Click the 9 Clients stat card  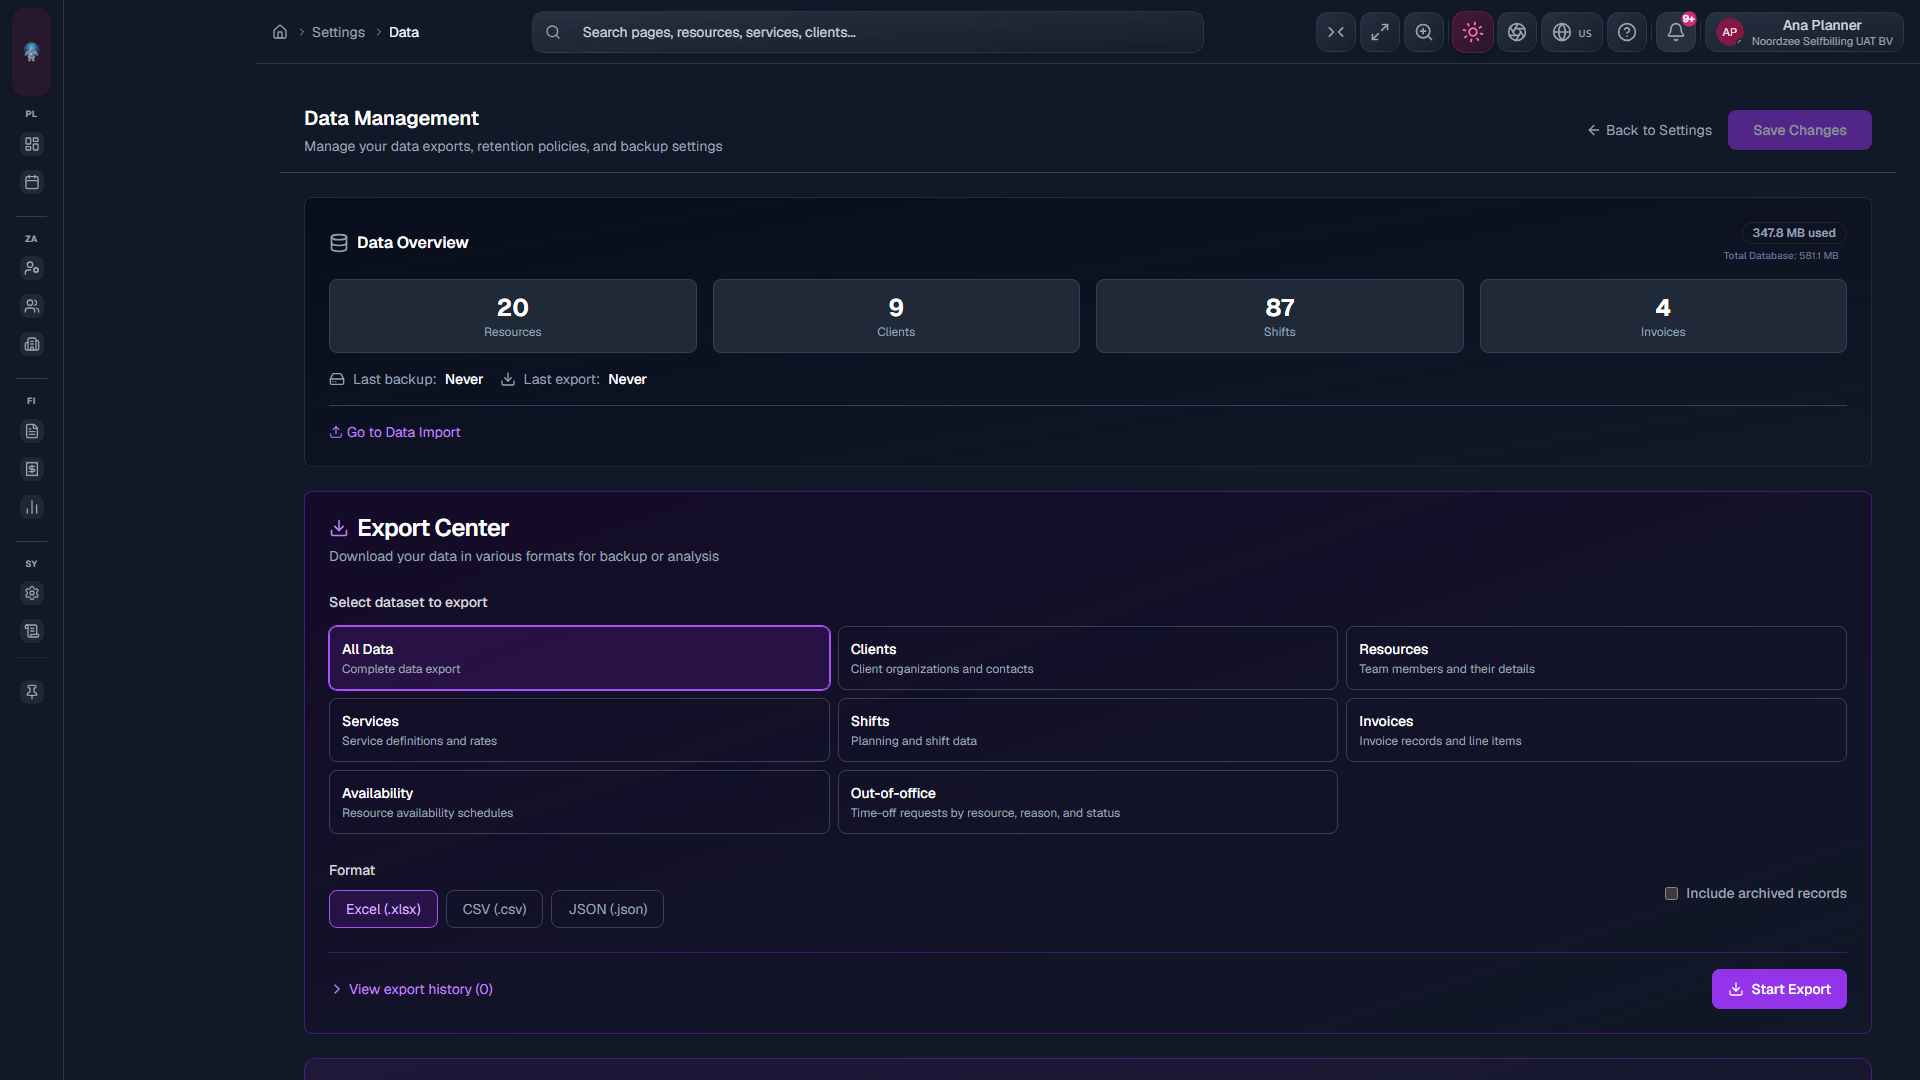(x=896, y=316)
